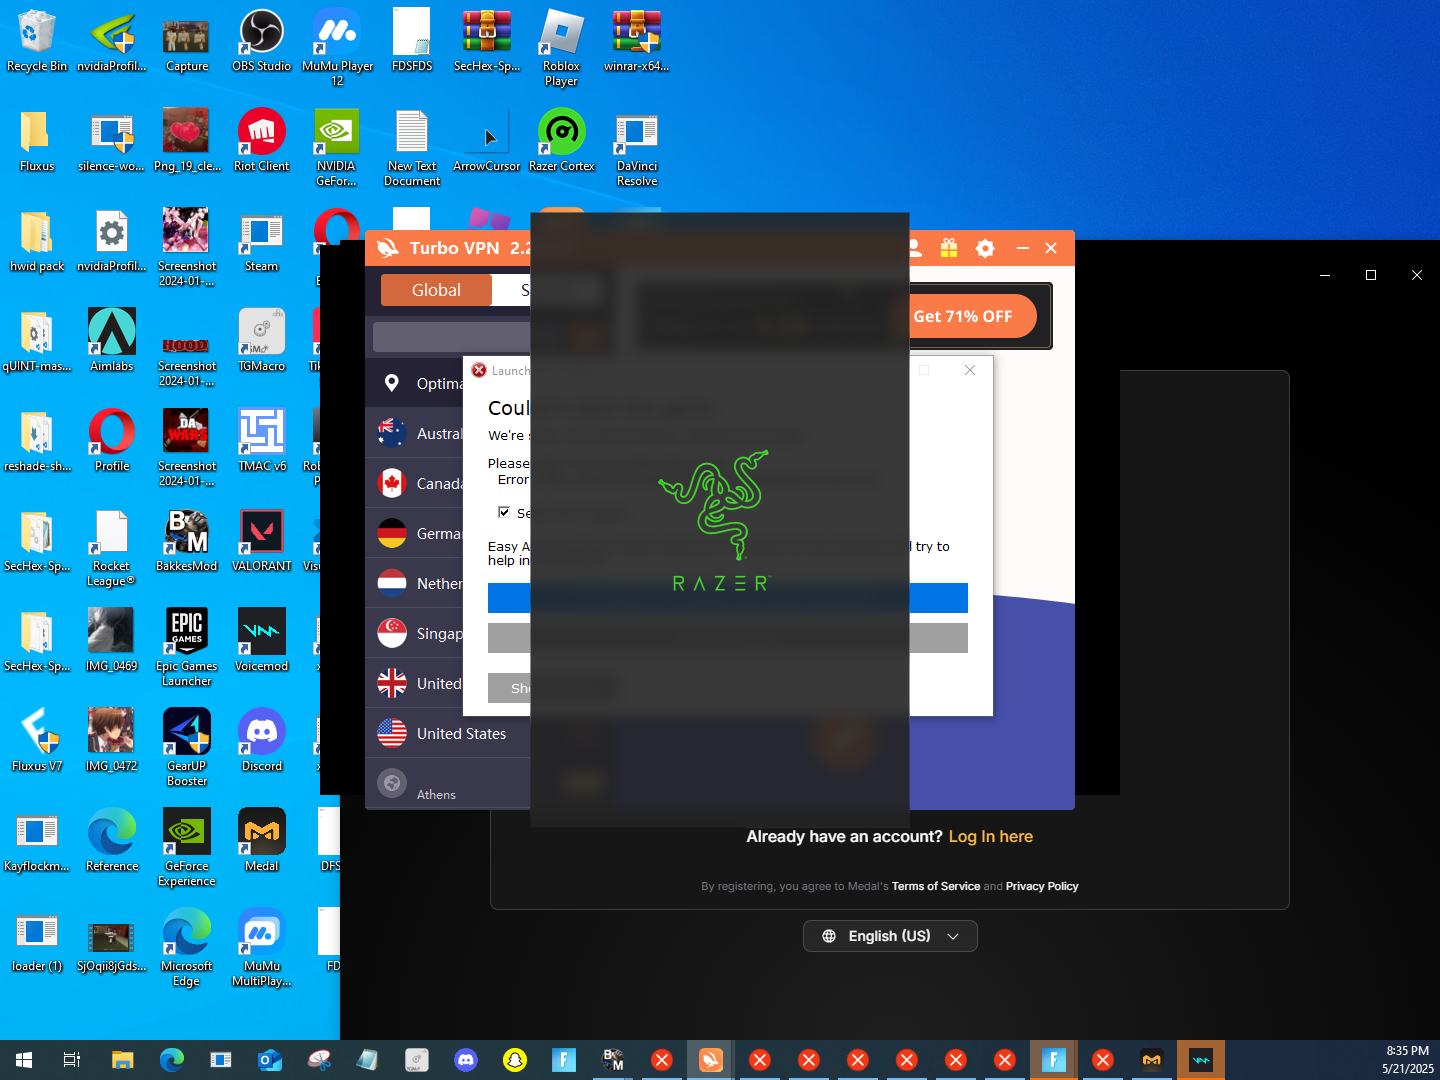
Task: Open the Windows Start menu
Action: (x=24, y=1060)
